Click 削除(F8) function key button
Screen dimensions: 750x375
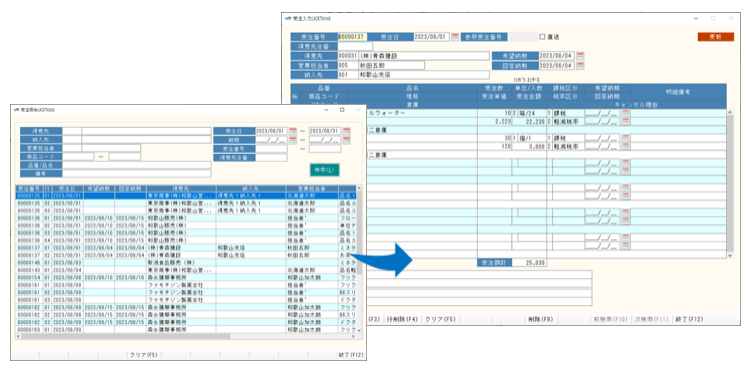[x=541, y=319]
